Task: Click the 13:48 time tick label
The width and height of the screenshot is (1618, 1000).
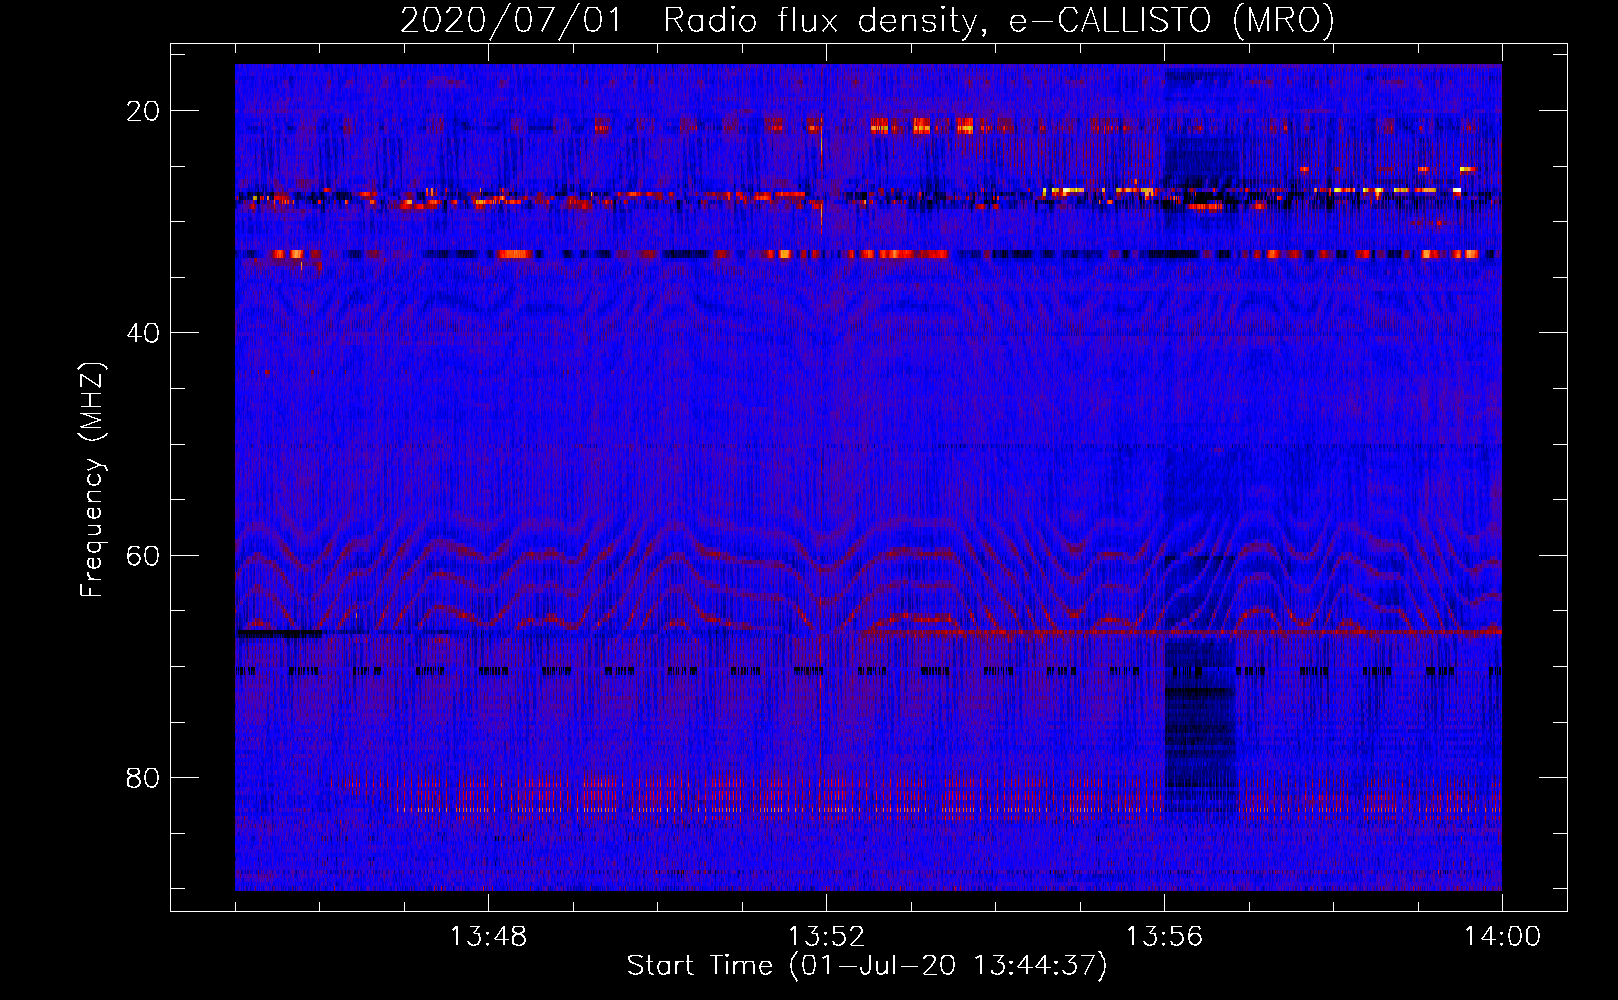Action: tap(488, 937)
